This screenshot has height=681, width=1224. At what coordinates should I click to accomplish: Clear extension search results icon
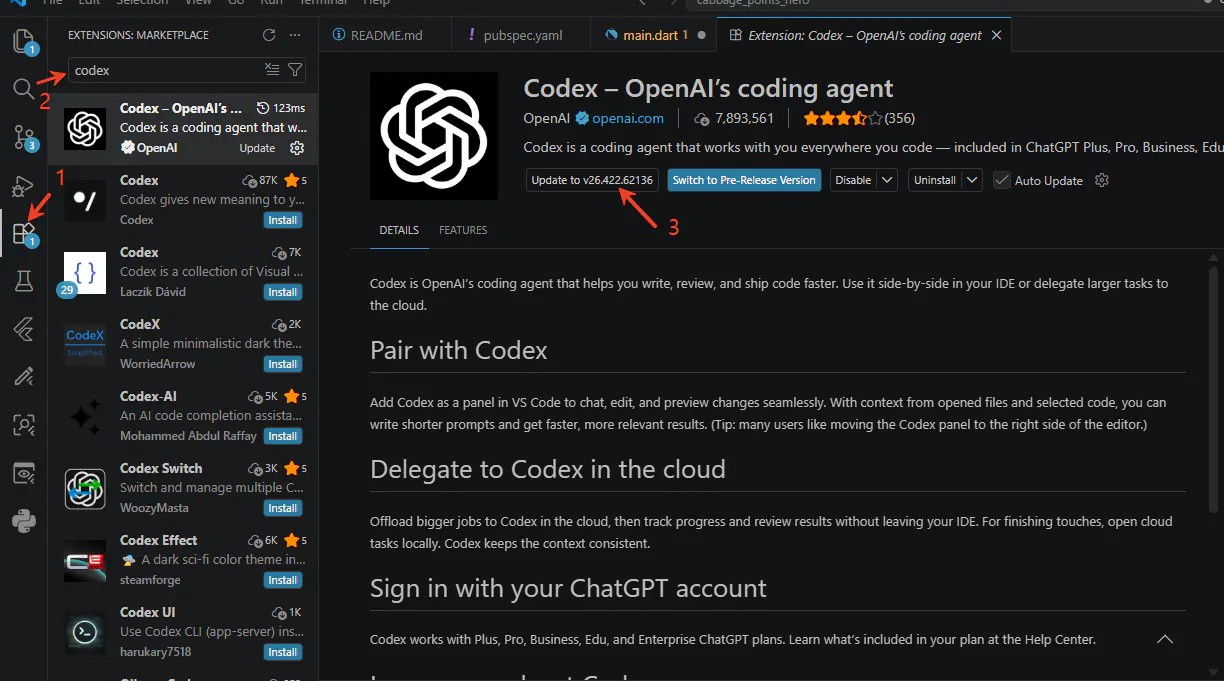(272, 70)
